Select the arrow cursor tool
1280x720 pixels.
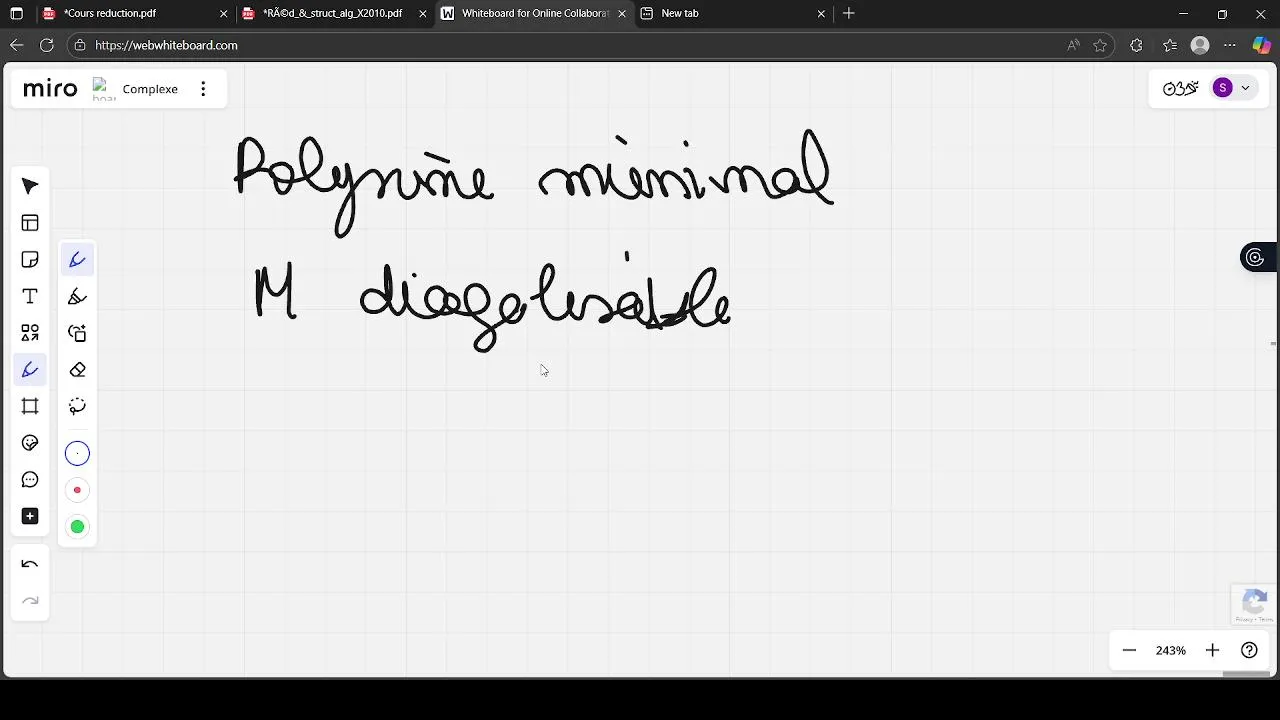[30, 186]
